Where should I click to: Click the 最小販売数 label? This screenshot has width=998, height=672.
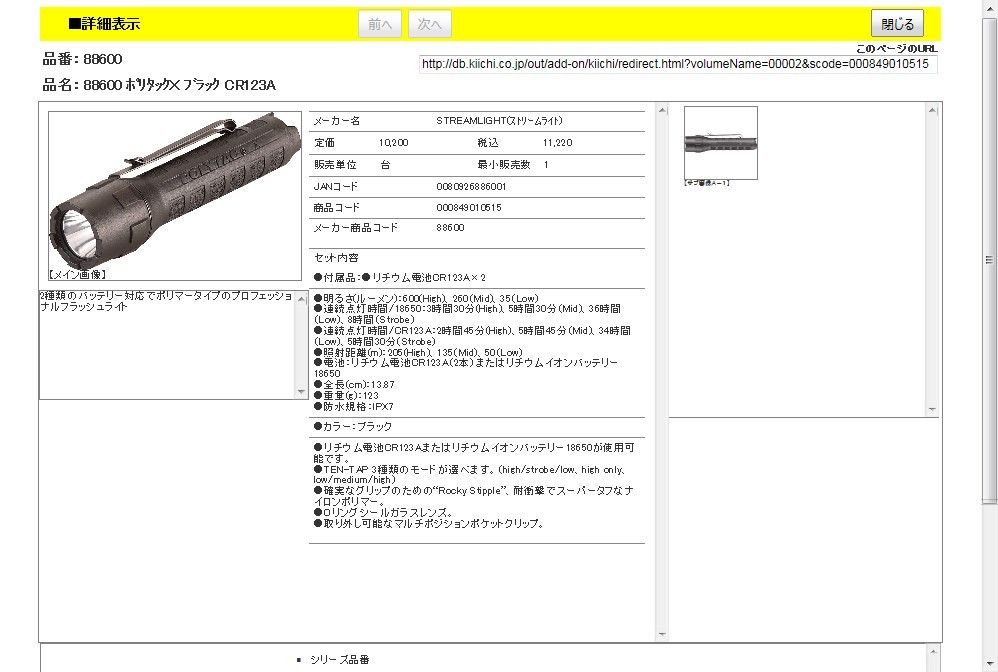(503, 164)
